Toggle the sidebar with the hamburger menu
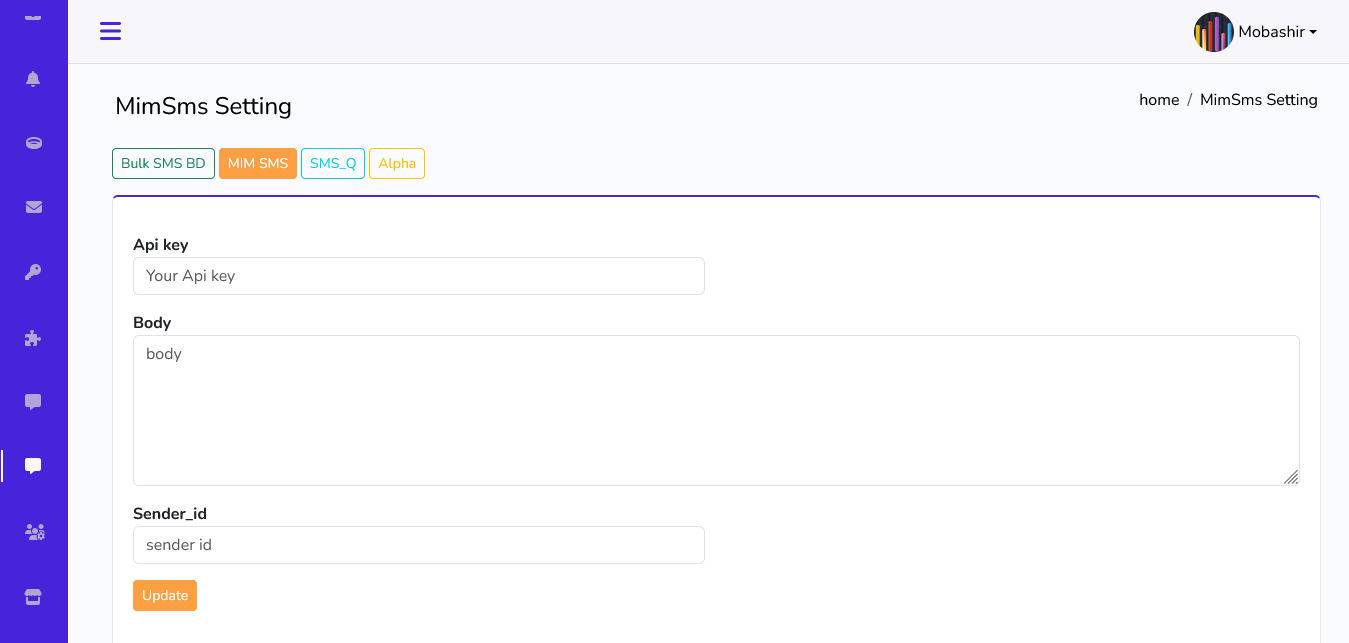This screenshot has width=1349, height=643. tap(110, 31)
